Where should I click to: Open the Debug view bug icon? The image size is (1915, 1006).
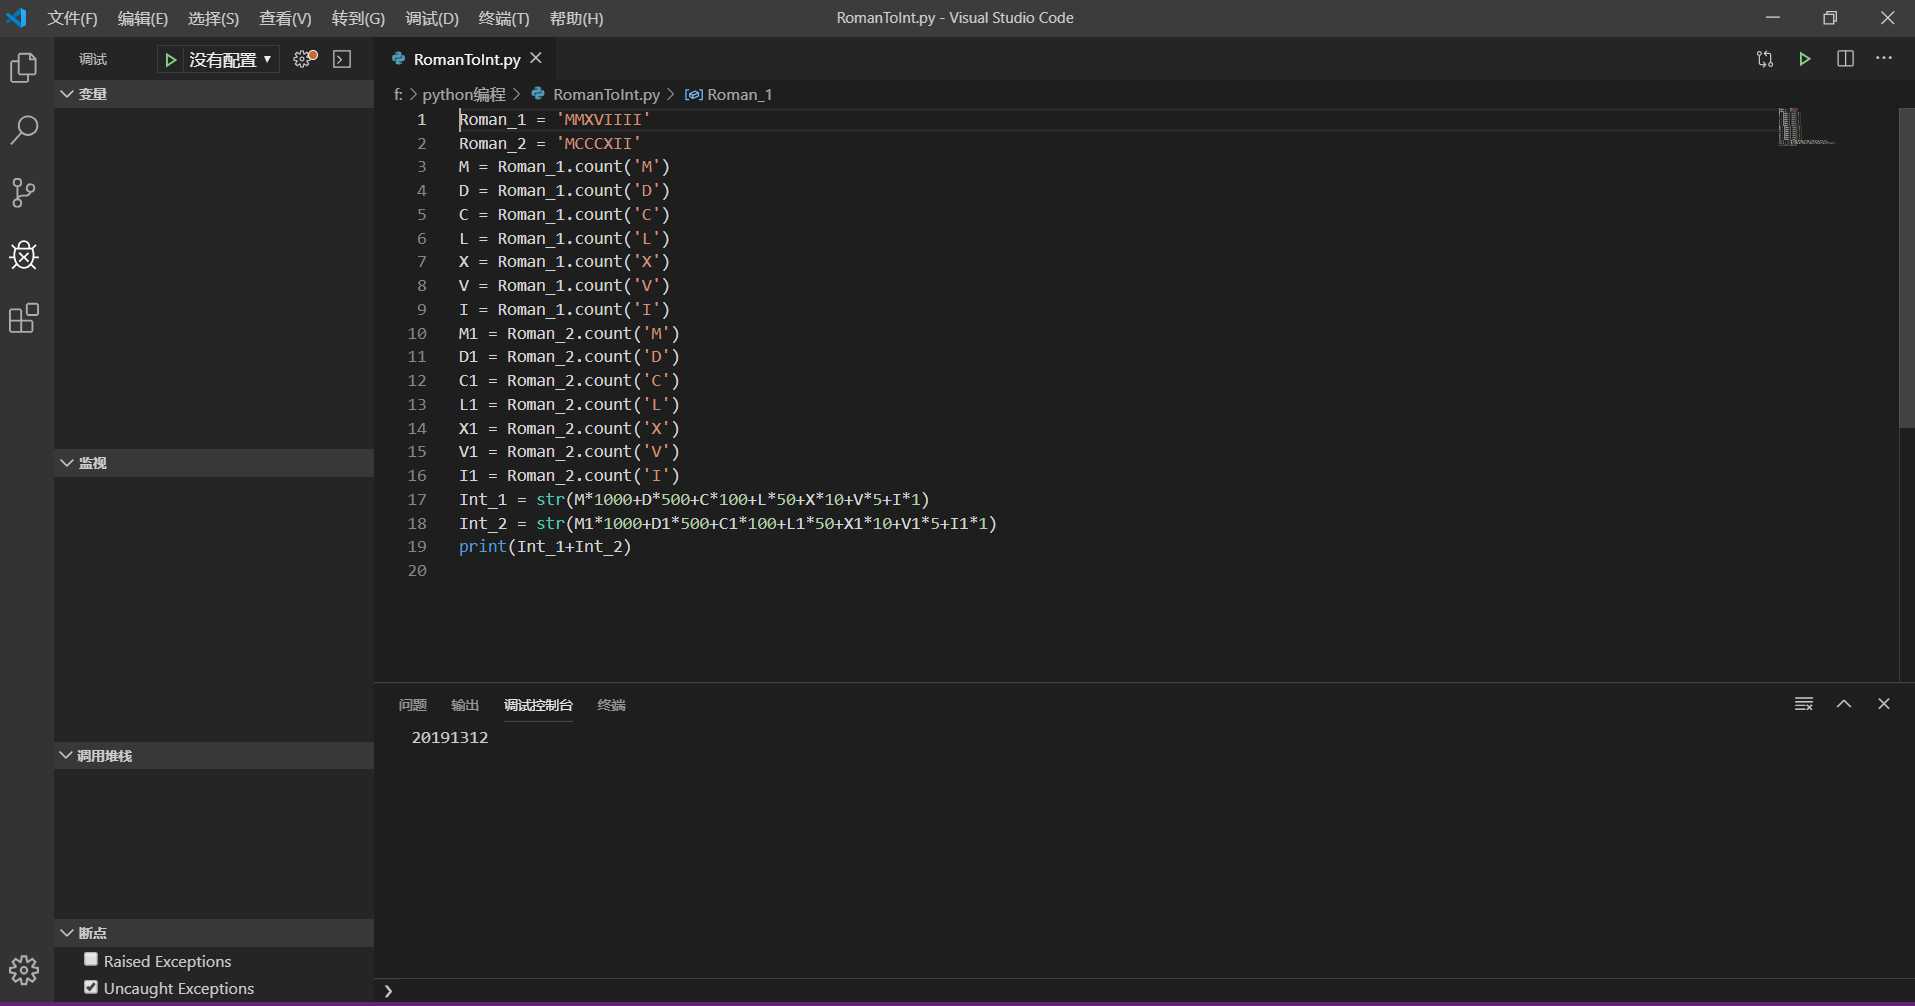pyautogui.click(x=24, y=256)
